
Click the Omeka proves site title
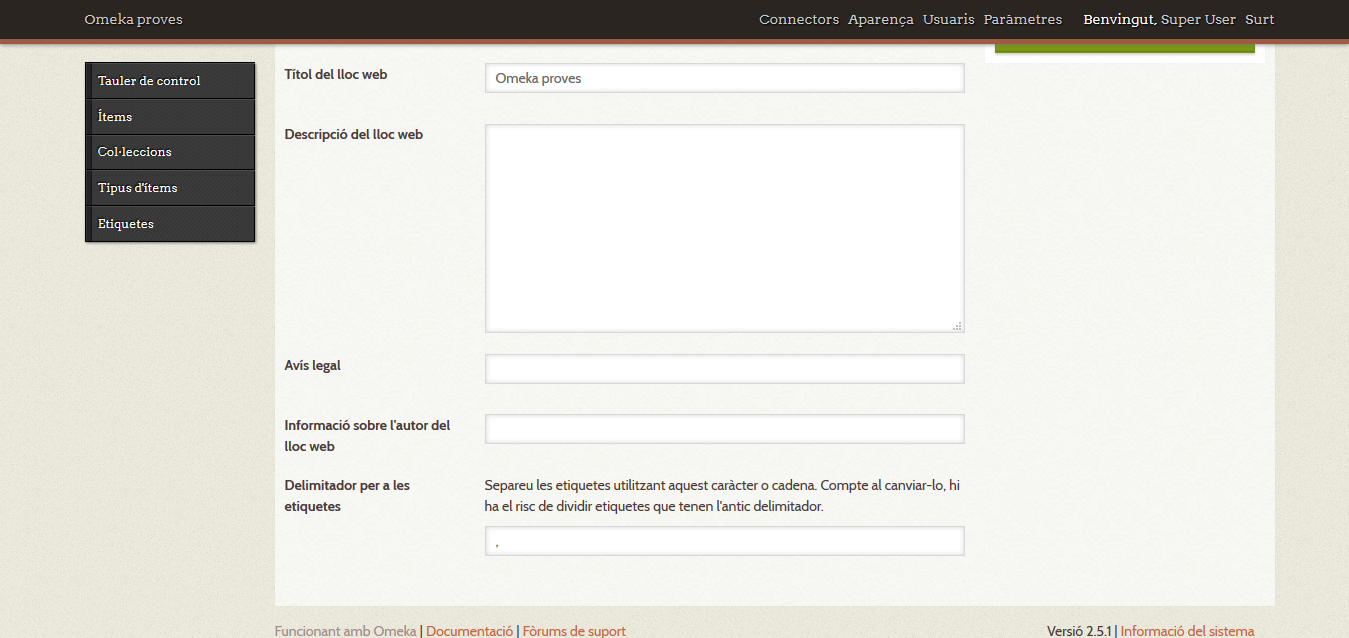point(133,19)
